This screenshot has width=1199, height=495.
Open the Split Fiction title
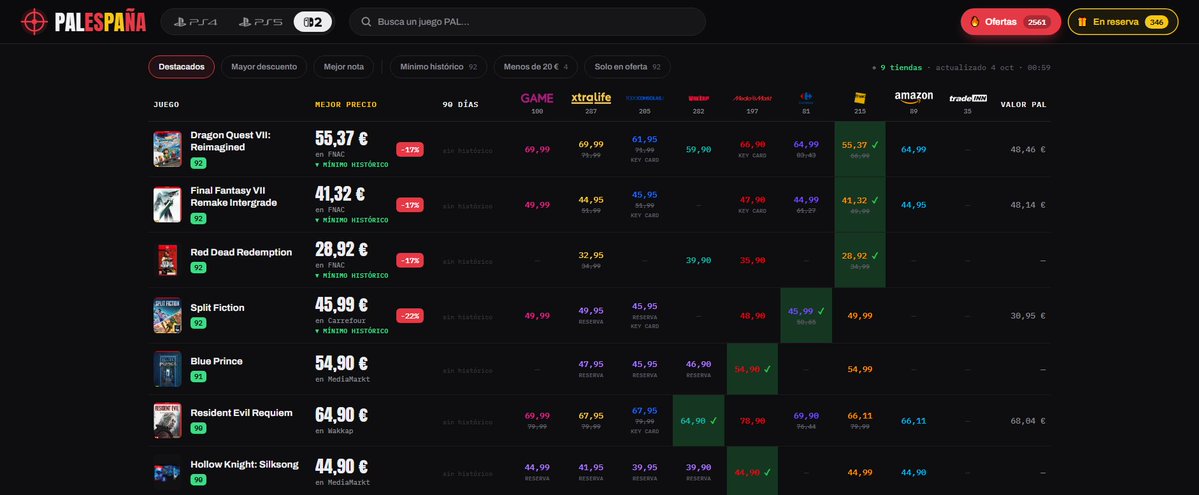217,308
